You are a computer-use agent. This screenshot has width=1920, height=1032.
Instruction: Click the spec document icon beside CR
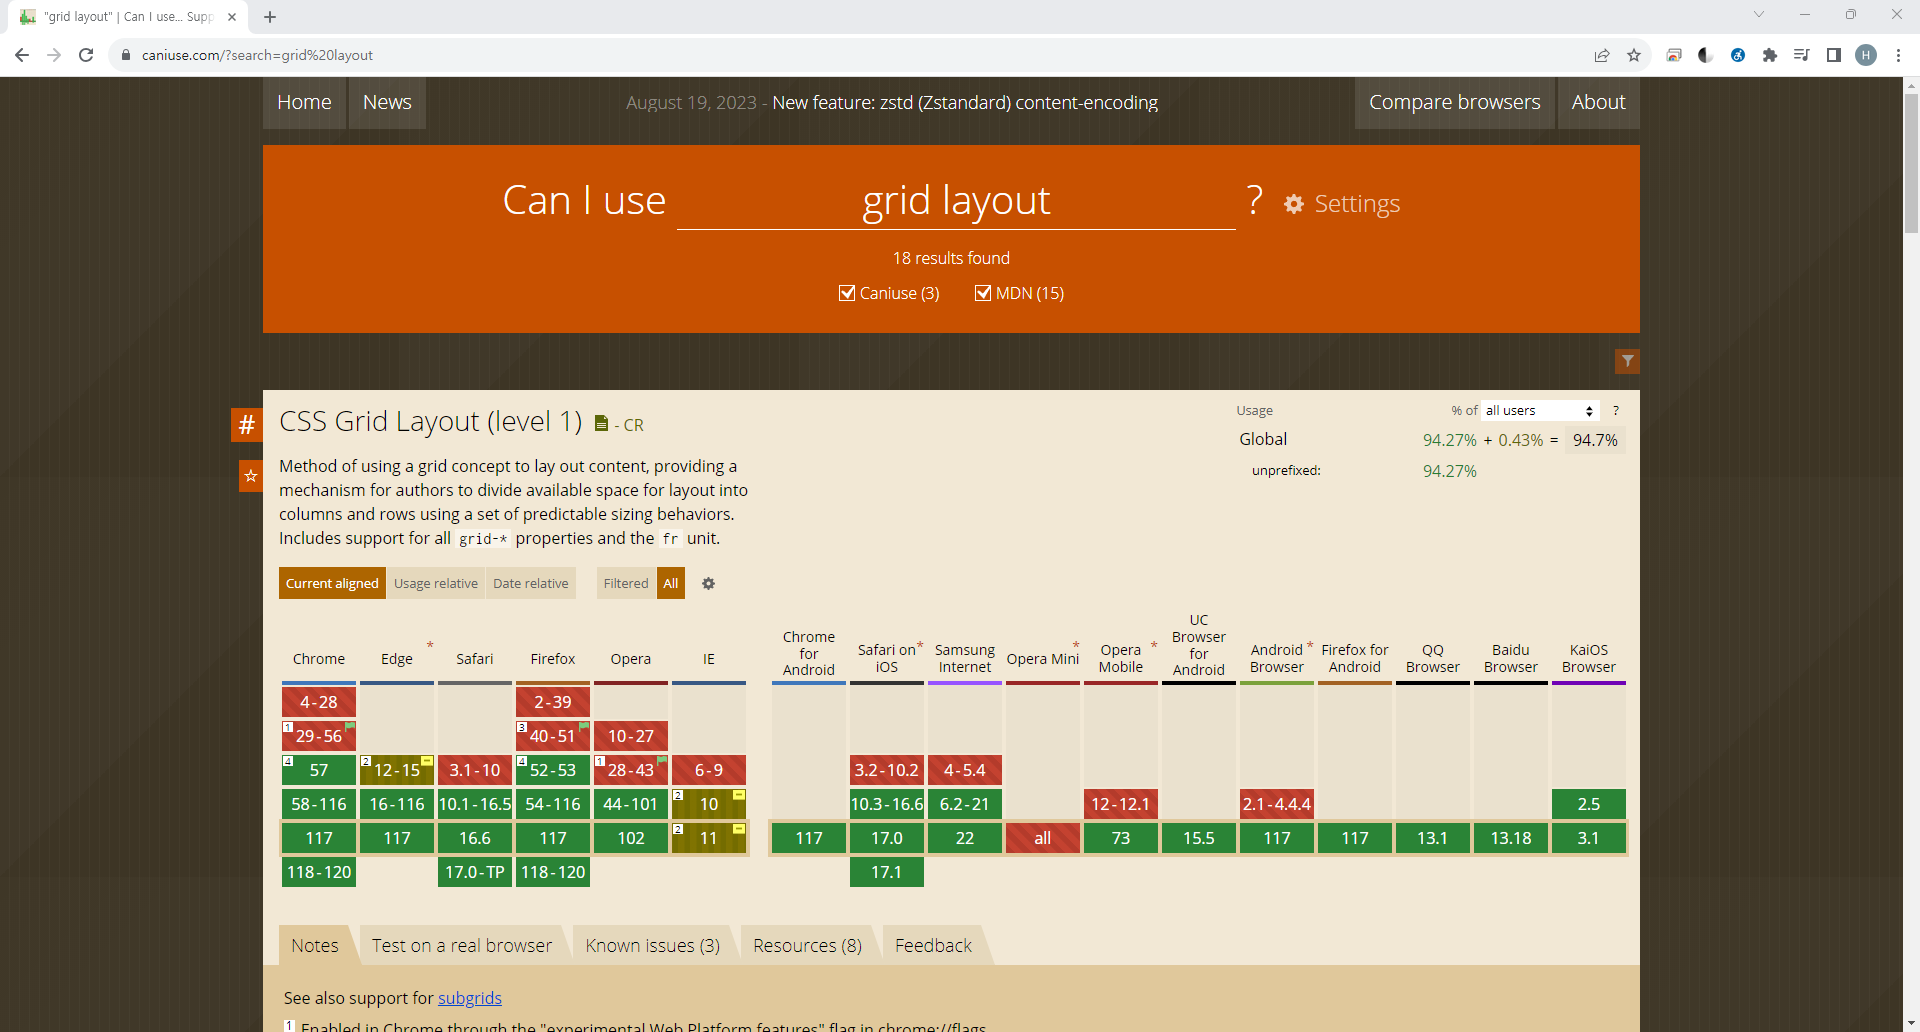(601, 424)
